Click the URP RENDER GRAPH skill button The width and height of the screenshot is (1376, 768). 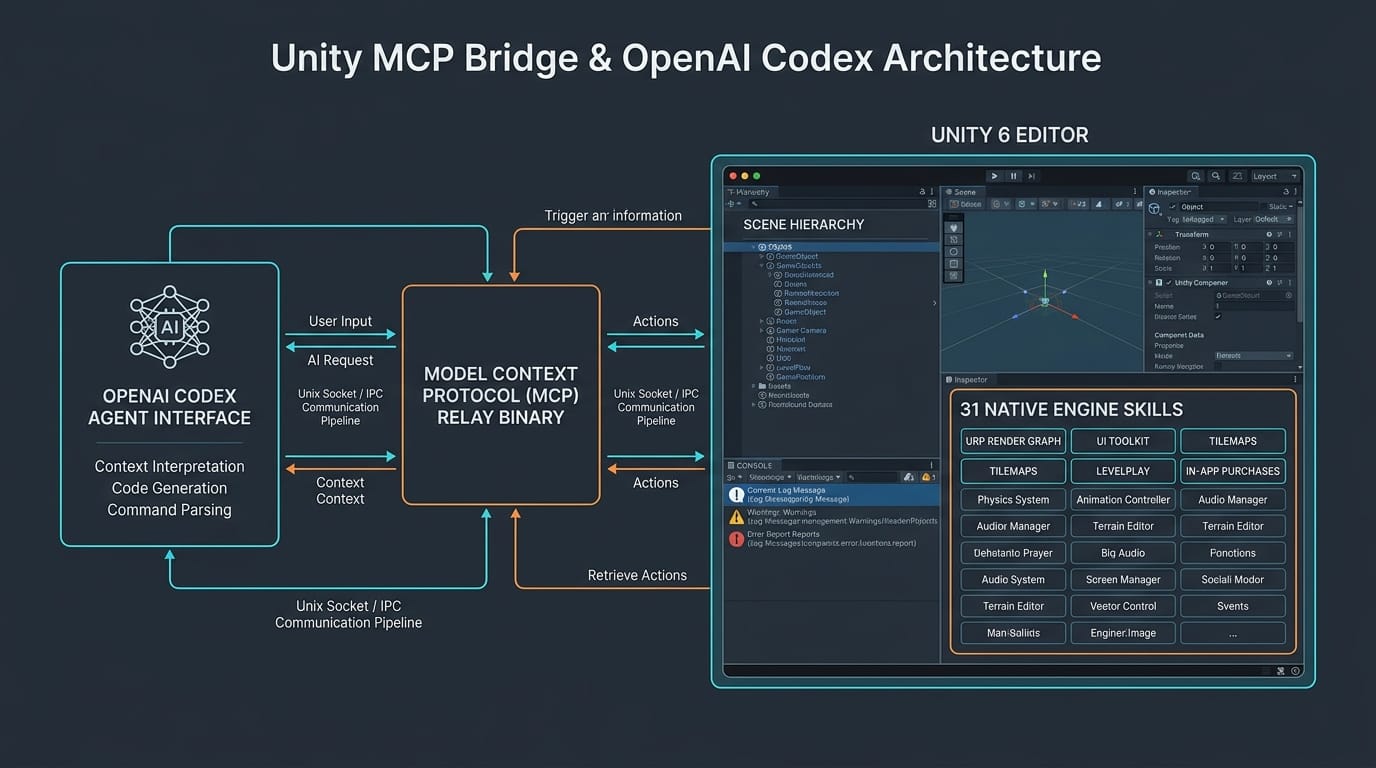tap(1013, 441)
